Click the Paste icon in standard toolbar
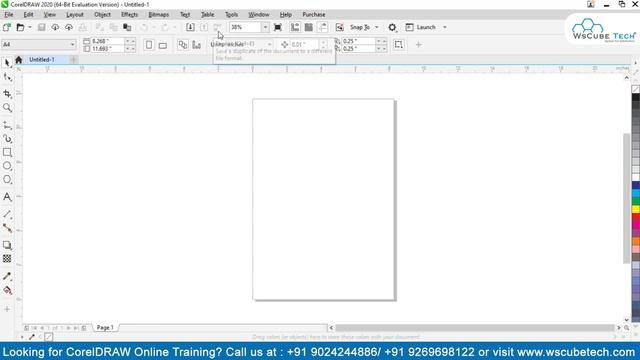640x360 pixels. [x=127, y=27]
